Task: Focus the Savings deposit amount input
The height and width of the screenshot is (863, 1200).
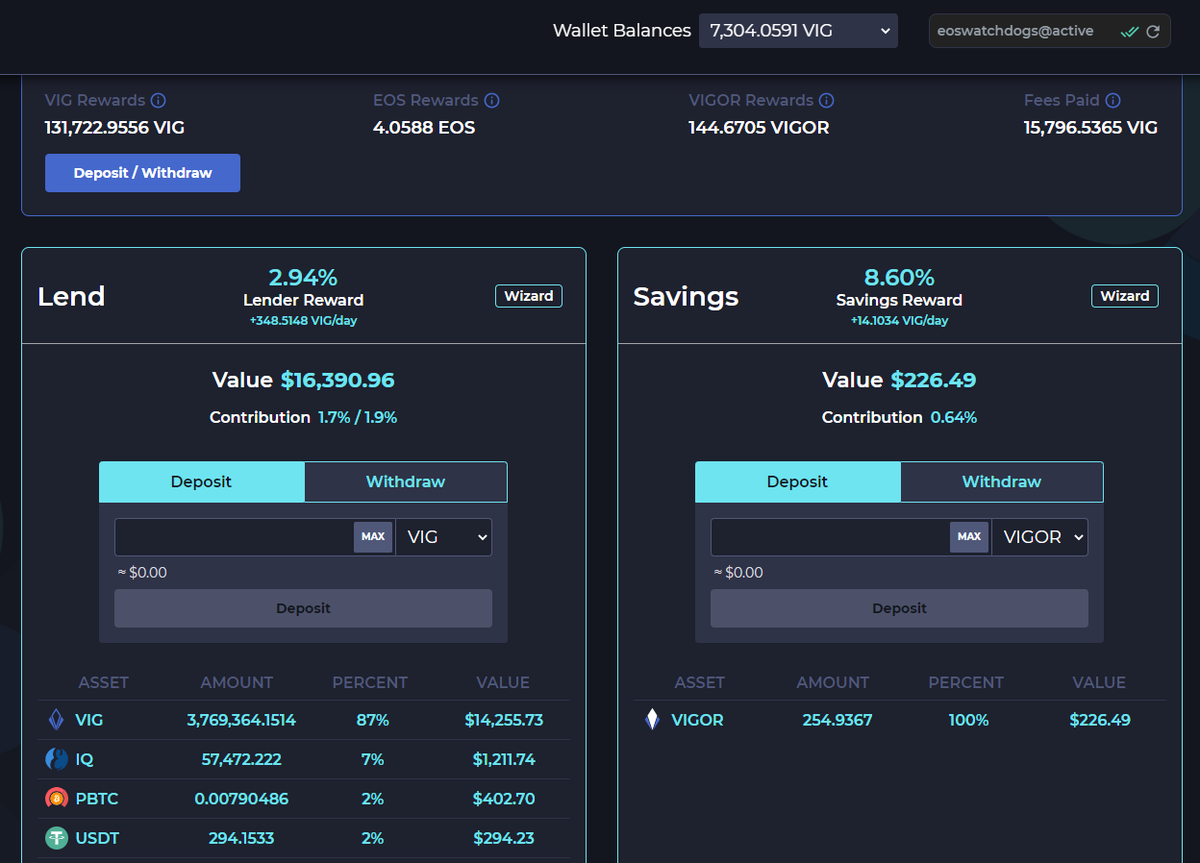Action: point(830,537)
